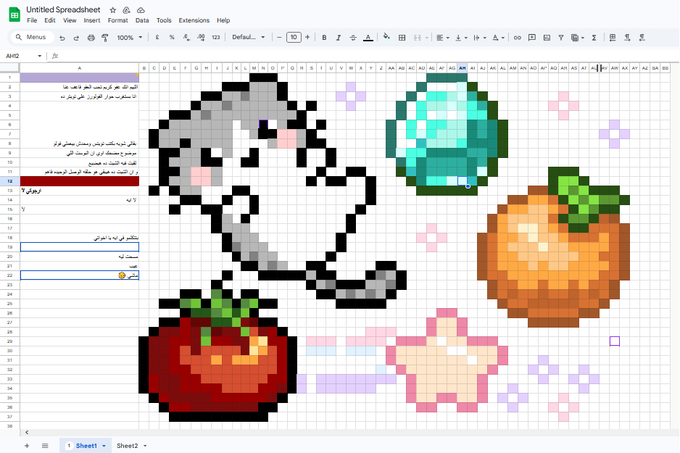Viewport: 680px width, 453px height.
Task: Open the zoom 100% dropdown
Action: (129, 38)
